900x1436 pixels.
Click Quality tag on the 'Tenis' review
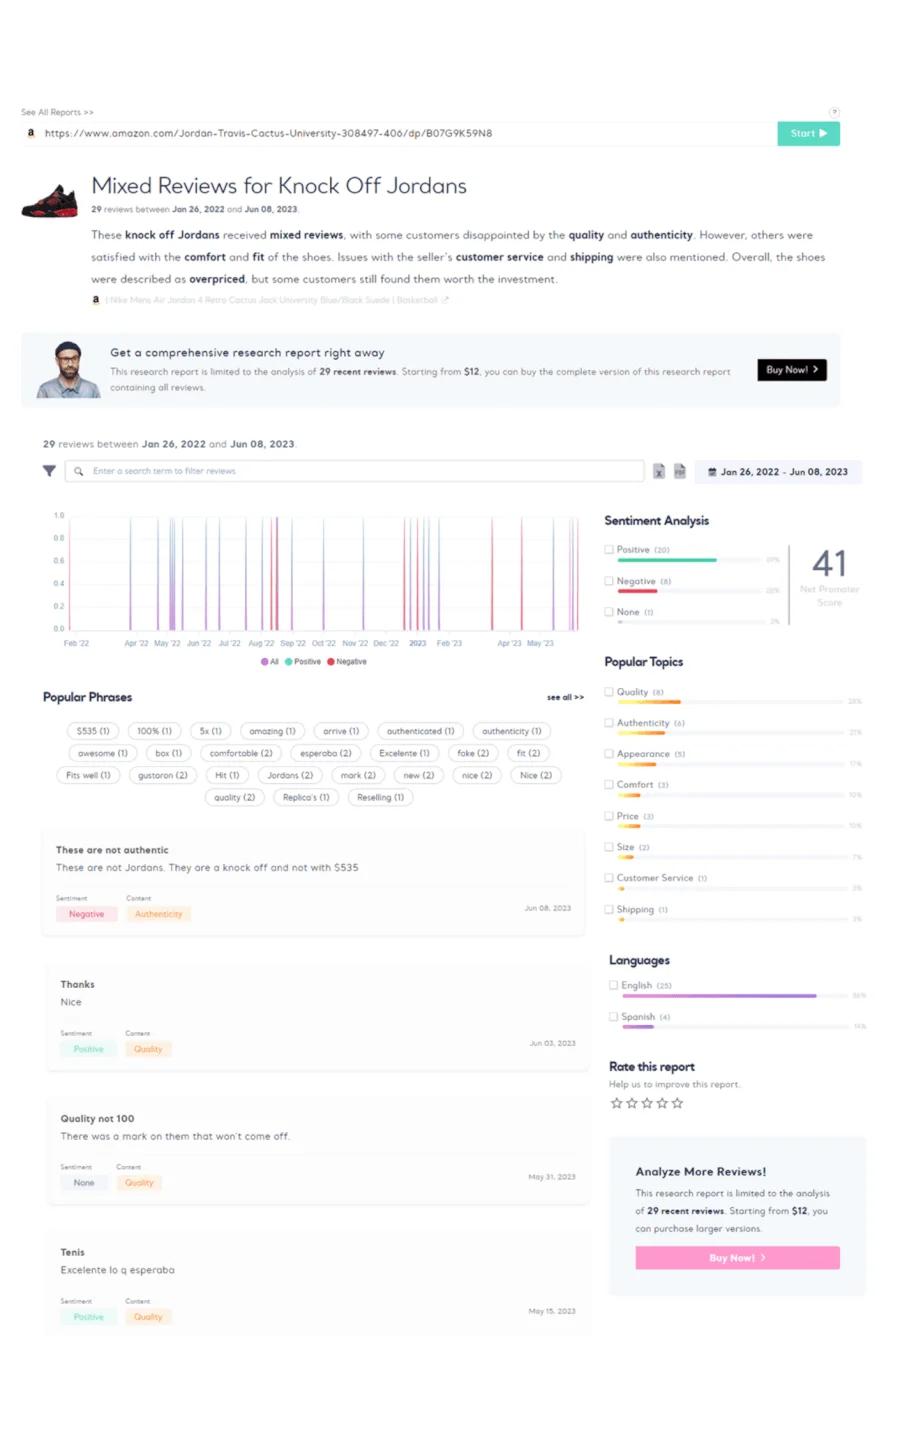(148, 1317)
